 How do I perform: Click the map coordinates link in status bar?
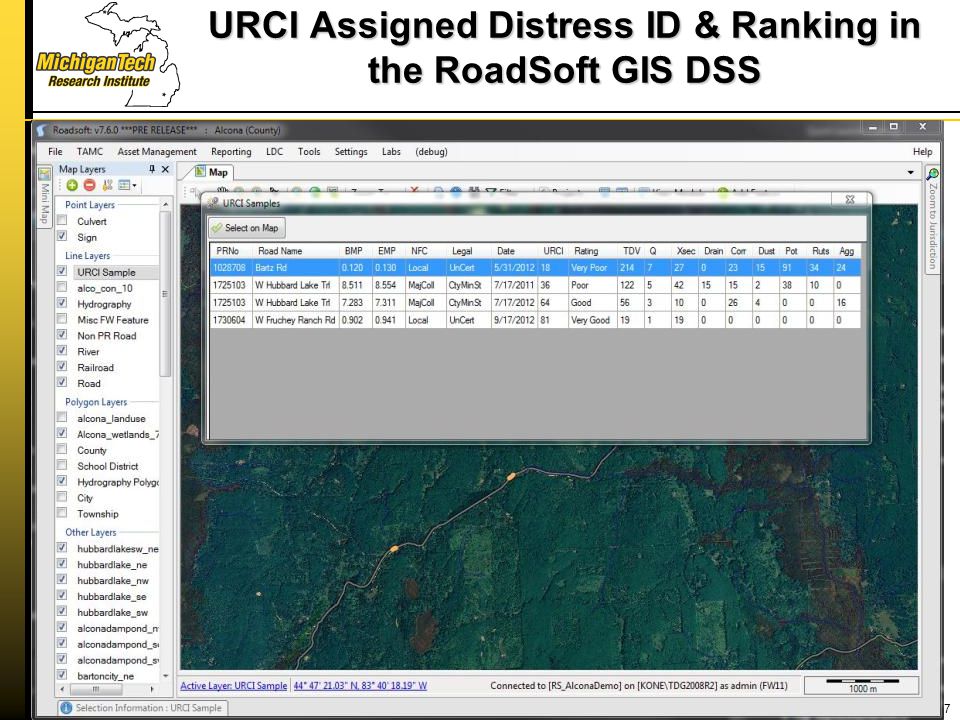click(x=360, y=686)
